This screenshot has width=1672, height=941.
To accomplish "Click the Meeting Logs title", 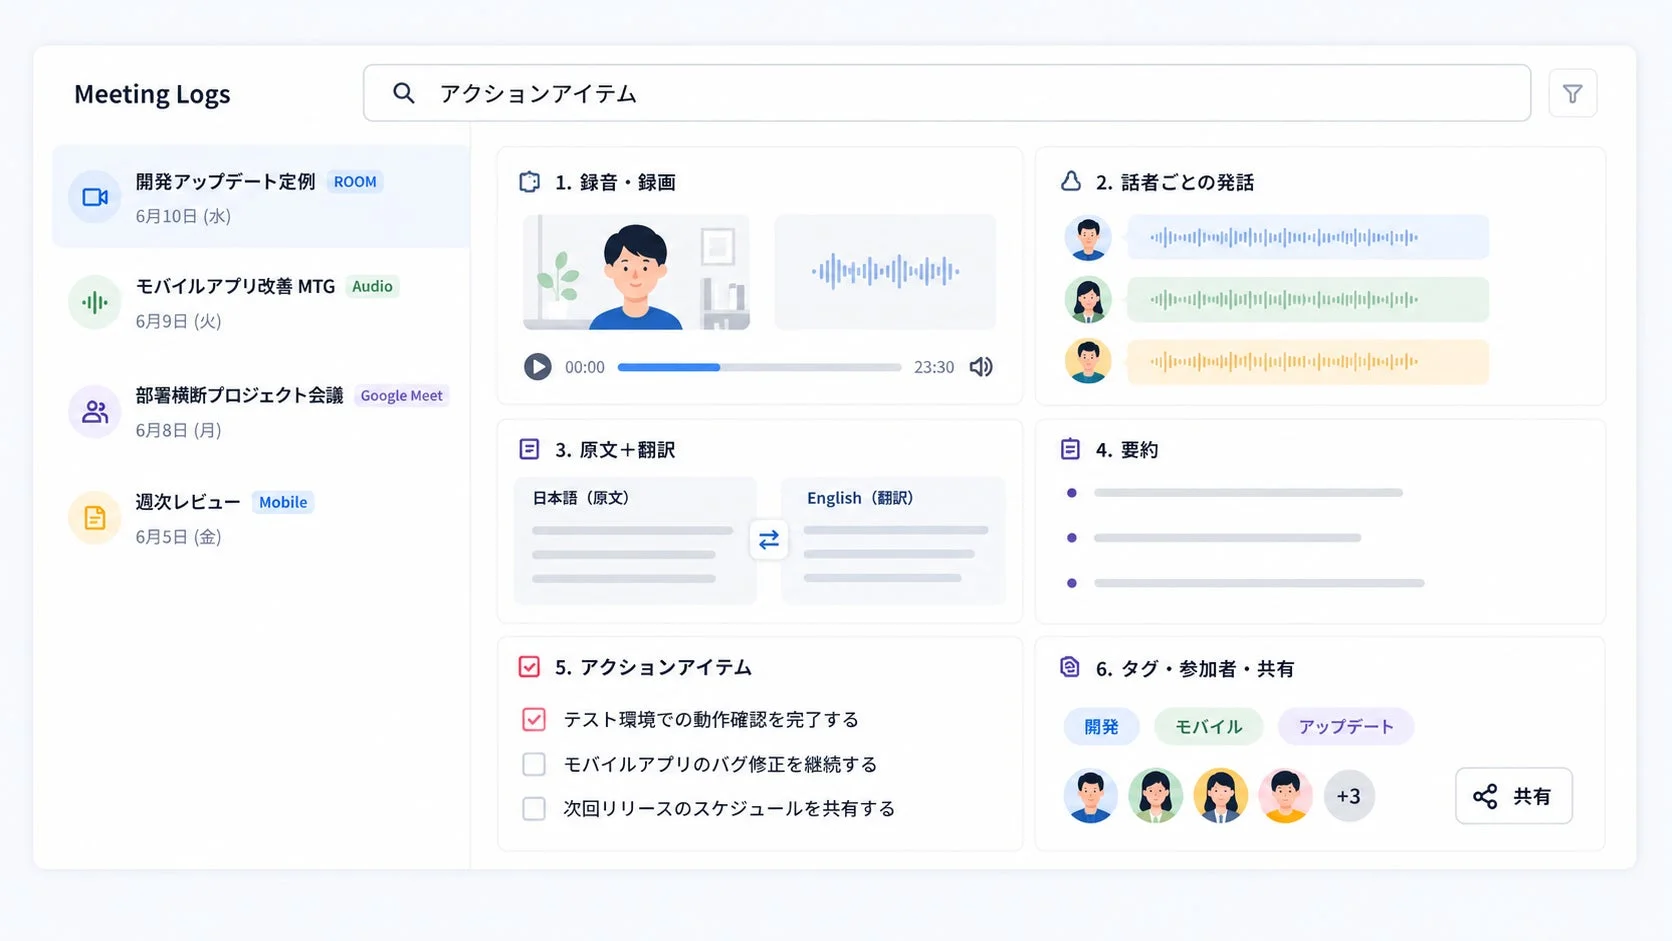I will pos(152,94).
